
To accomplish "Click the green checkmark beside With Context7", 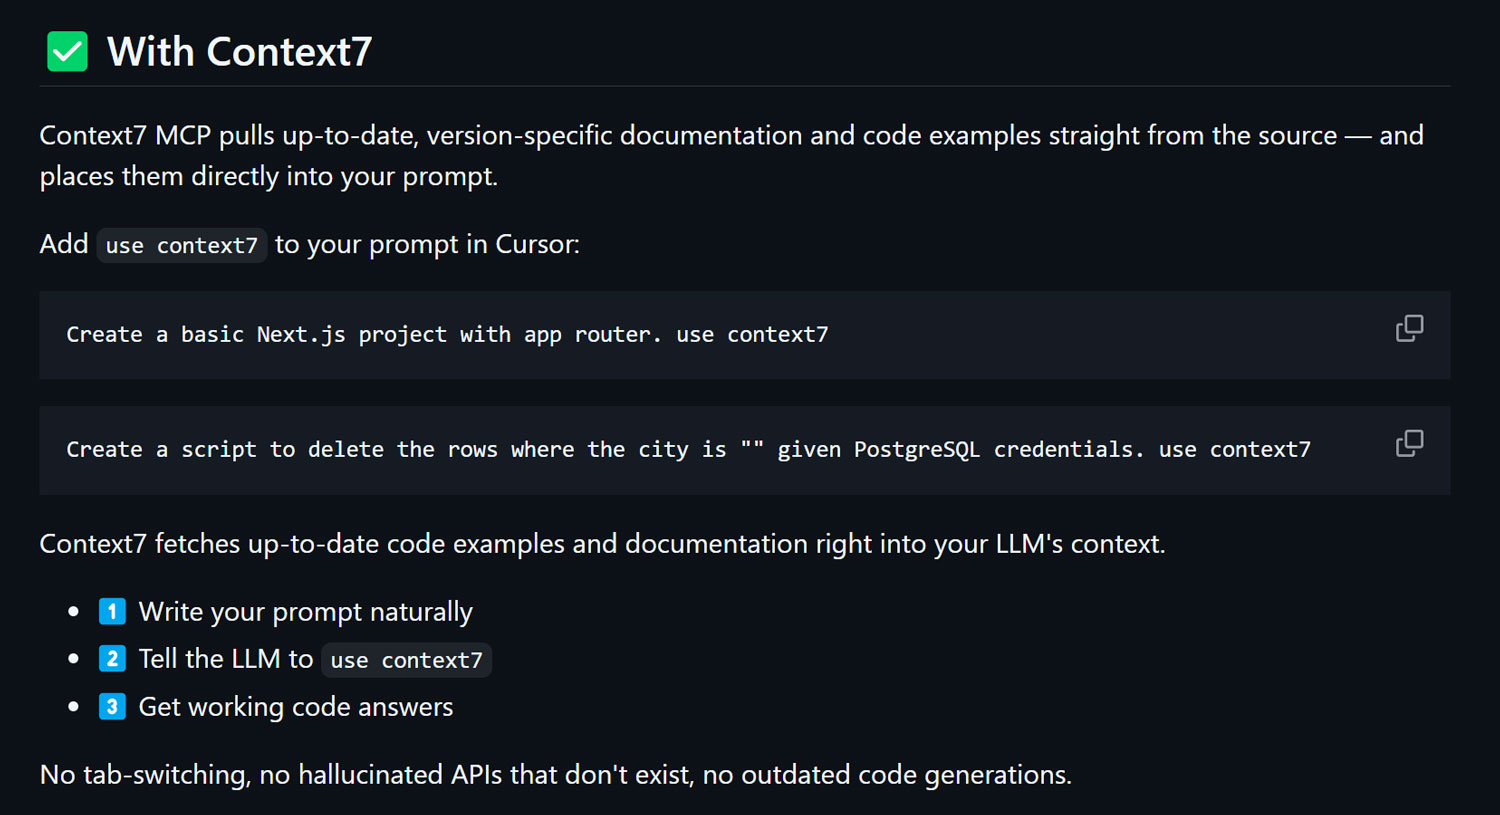I will pyautogui.click(x=67, y=52).
